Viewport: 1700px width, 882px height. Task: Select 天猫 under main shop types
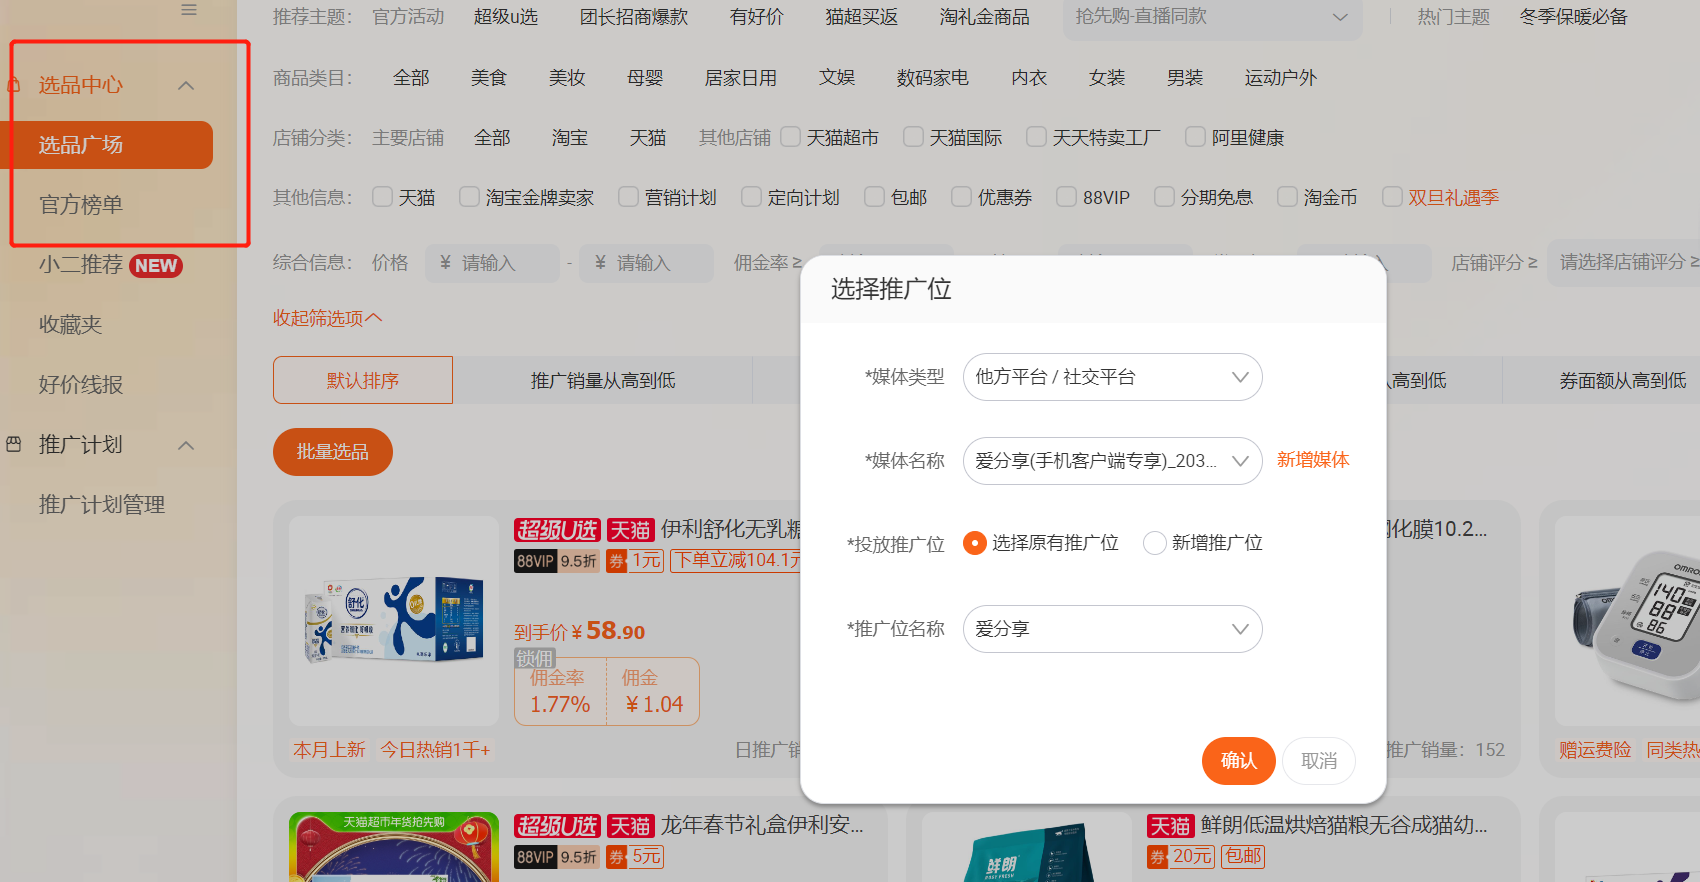[648, 138]
